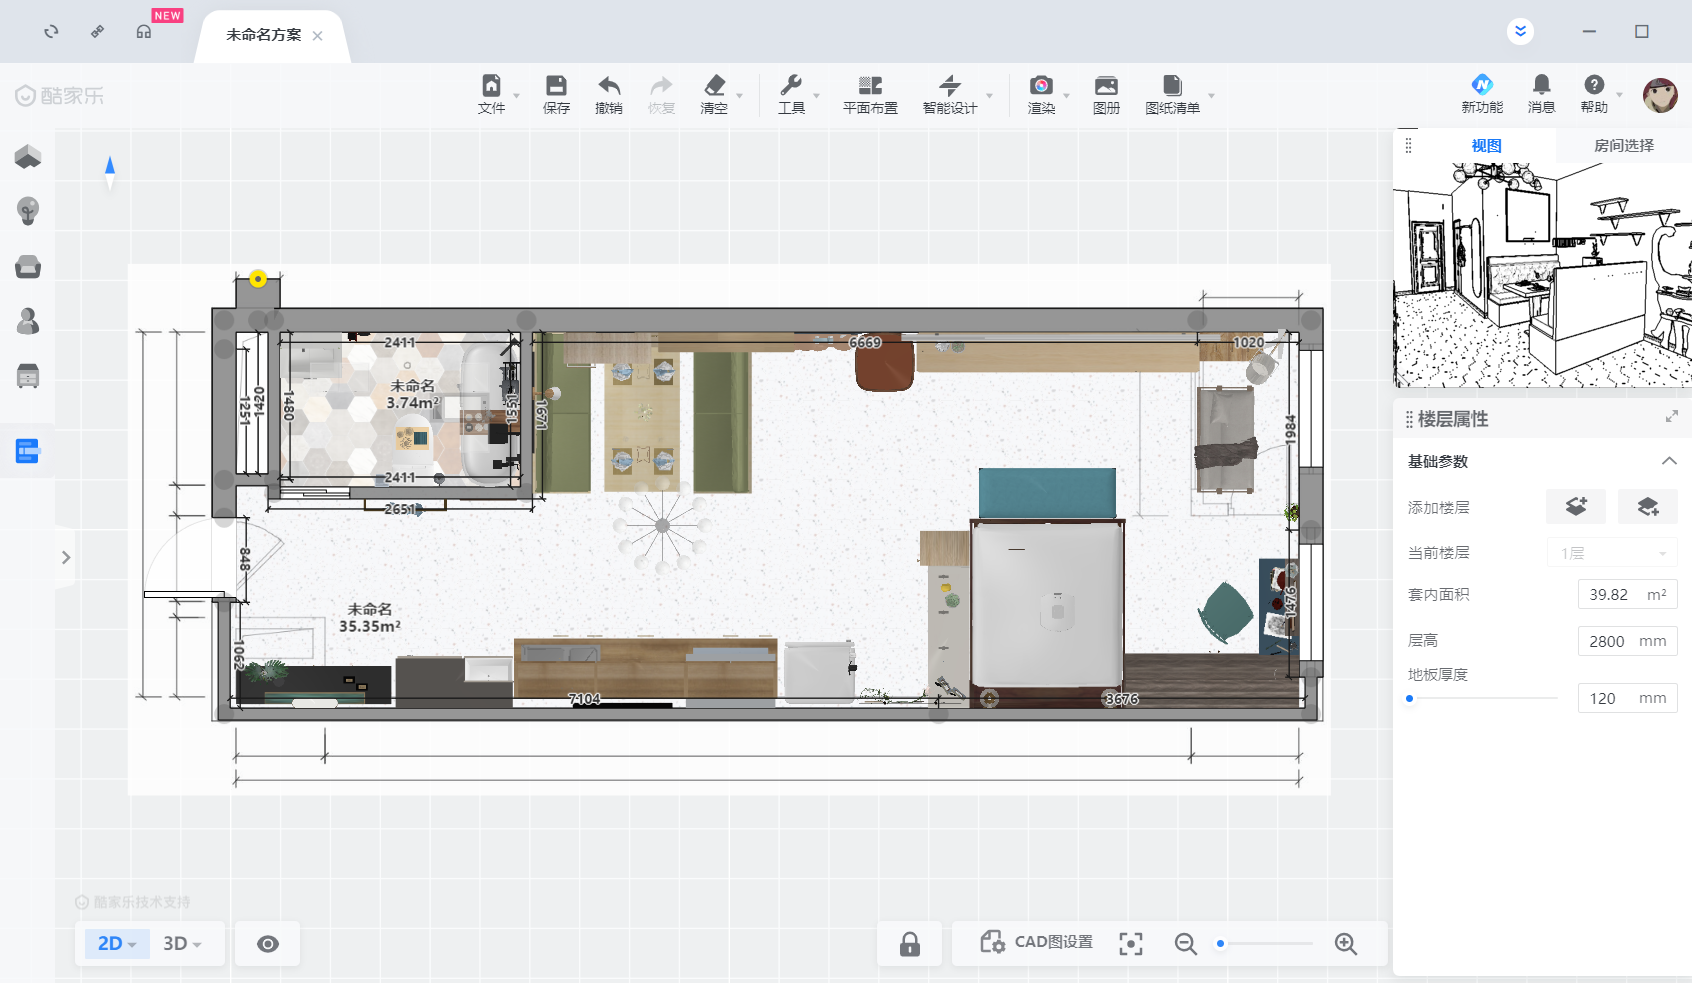Open the person sidebar icon
The image size is (1692, 983).
[x=28, y=321]
